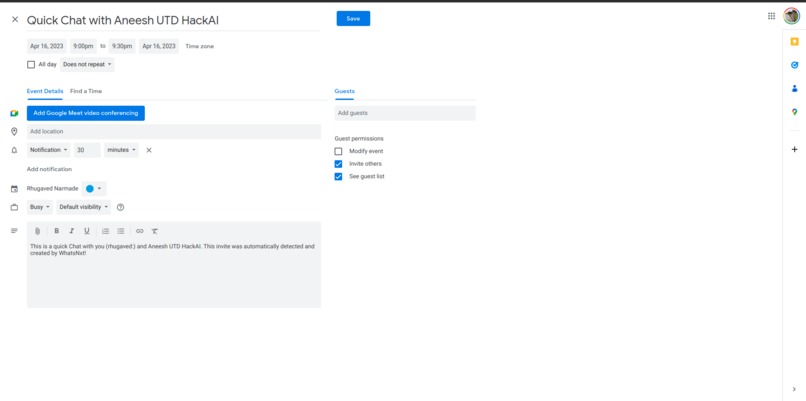Click Add notification
This screenshot has height=401, width=806.
[x=49, y=169]
